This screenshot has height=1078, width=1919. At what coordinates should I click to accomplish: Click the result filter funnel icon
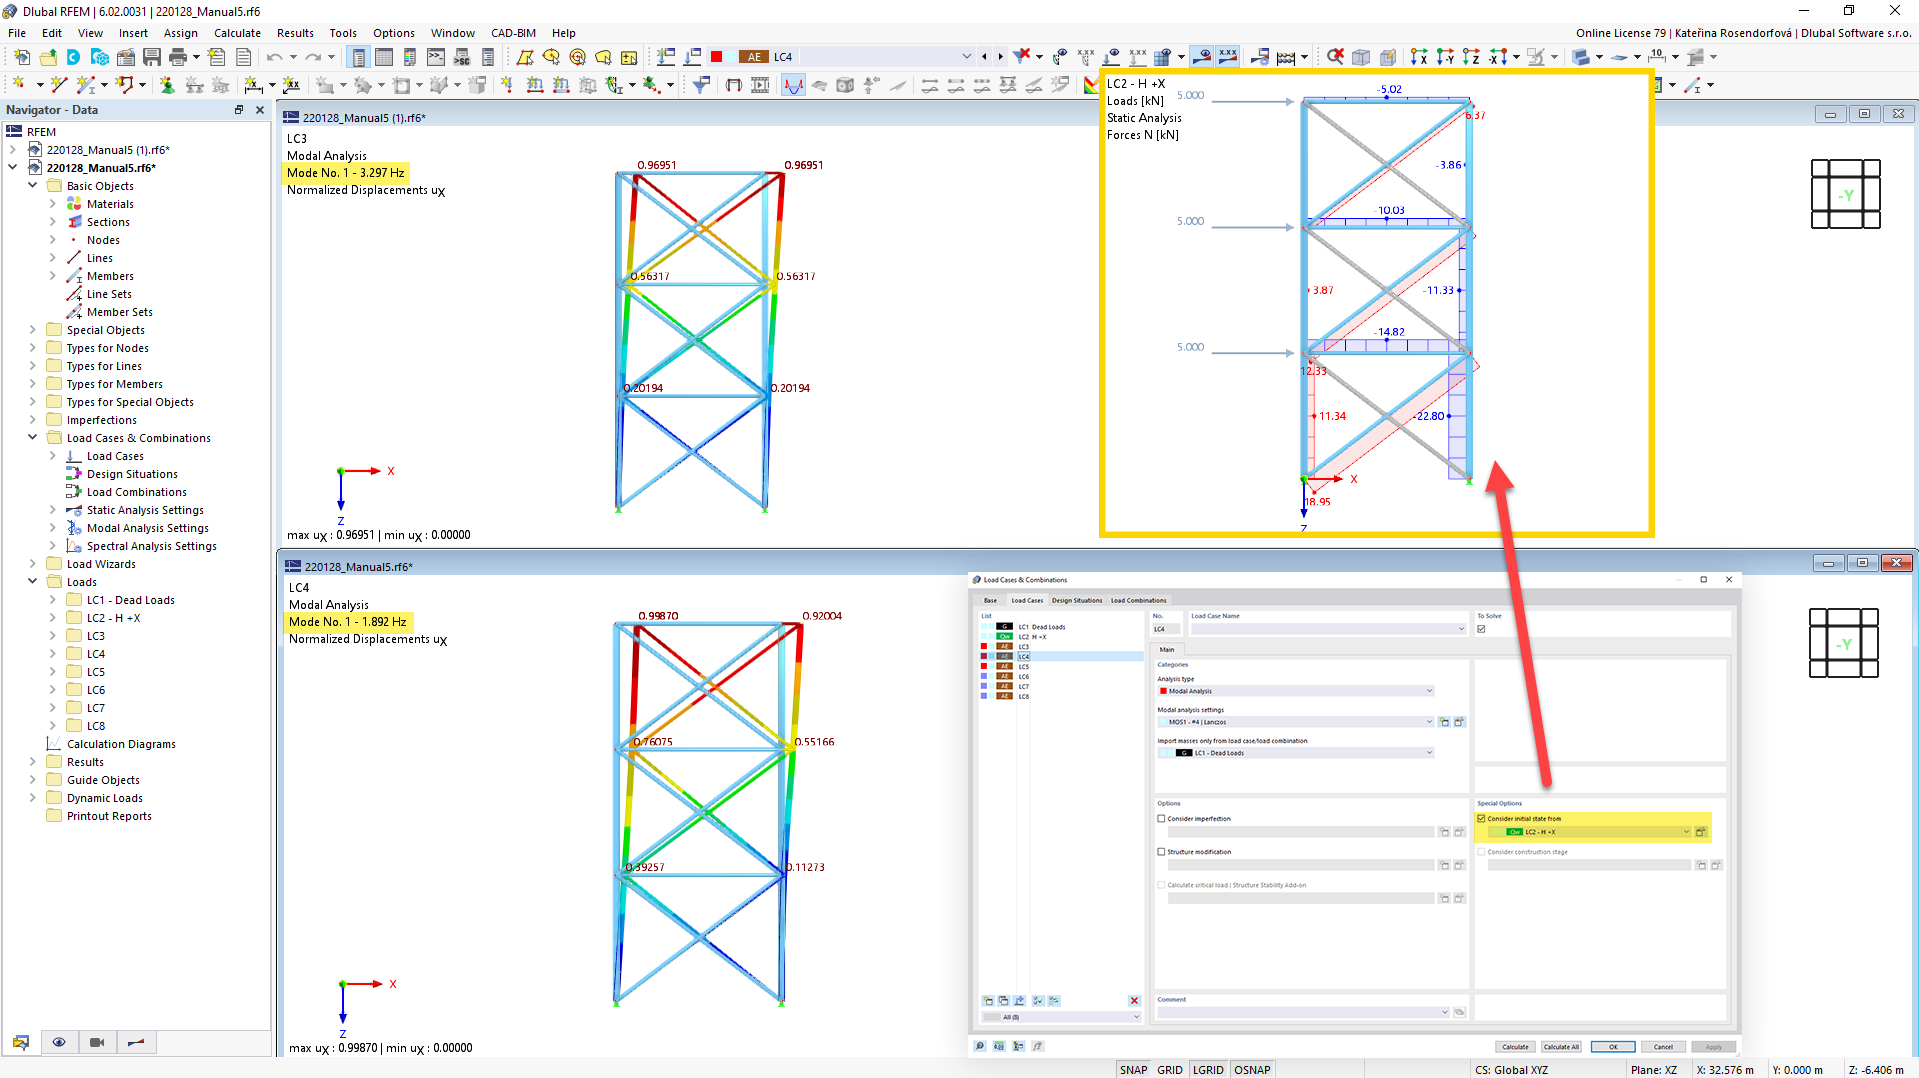coord(701,85)
